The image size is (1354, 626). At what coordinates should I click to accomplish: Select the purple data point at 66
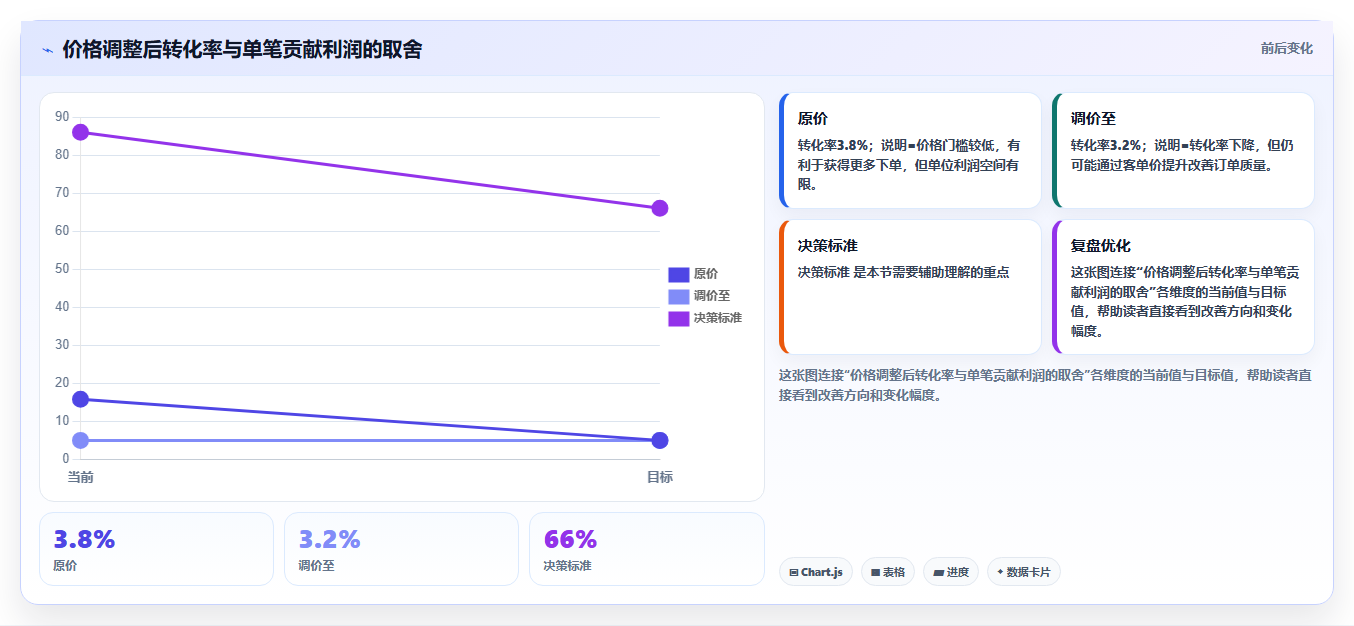coord(660,208)
